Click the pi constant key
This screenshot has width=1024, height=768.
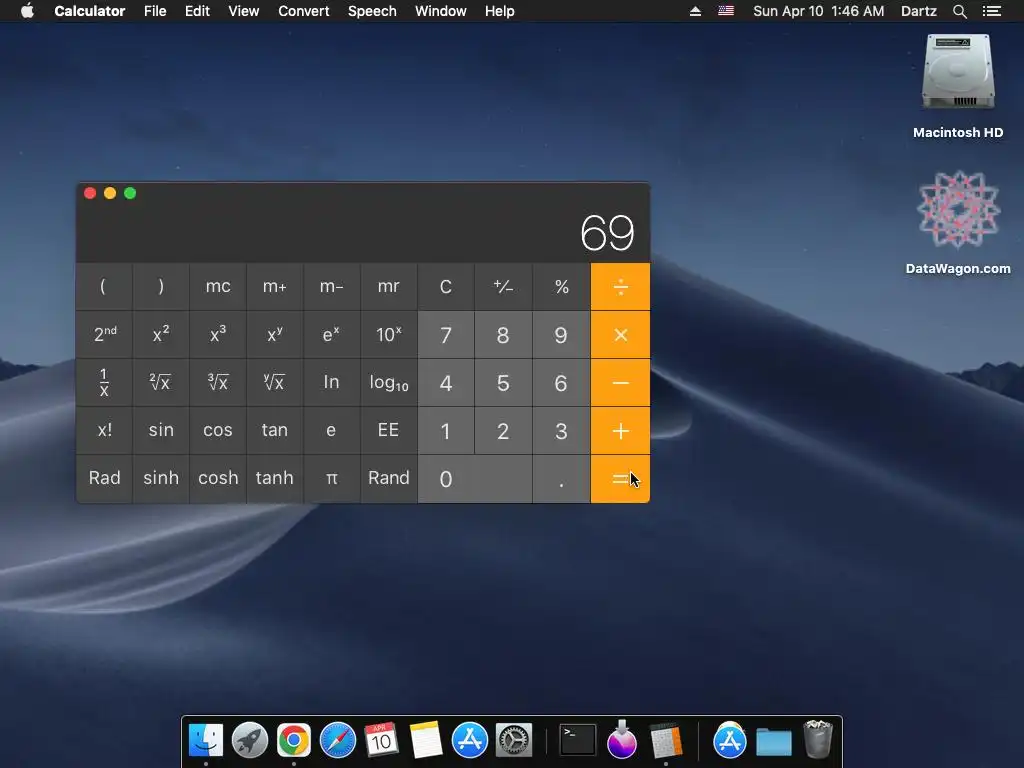pyautogui.click(x=332, y=479)
